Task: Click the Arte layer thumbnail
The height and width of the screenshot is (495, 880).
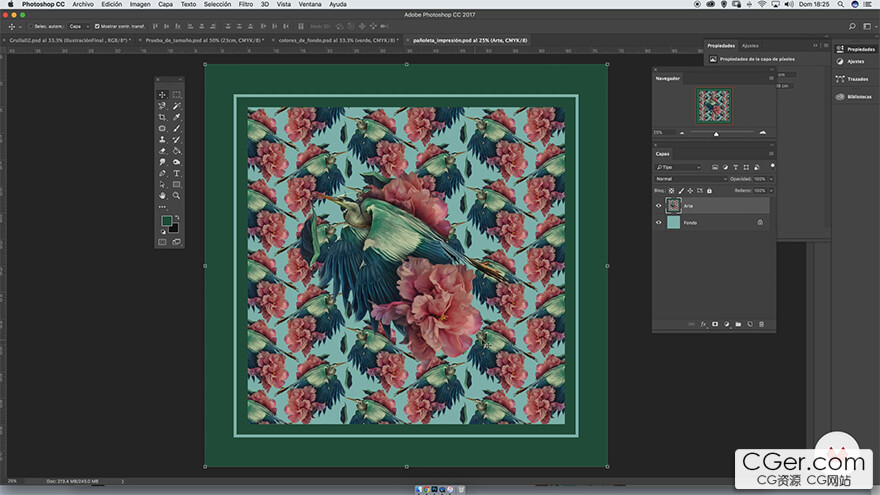Action: pos(673,205)
